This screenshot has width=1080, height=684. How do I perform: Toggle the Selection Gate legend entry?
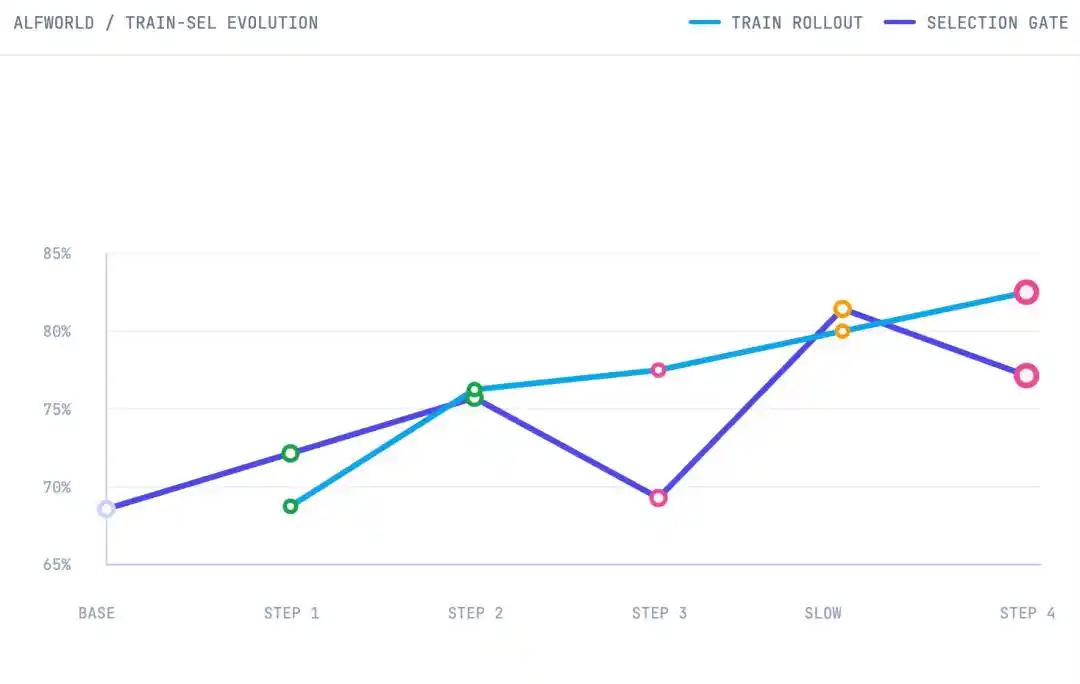click(x=976, y=23)
